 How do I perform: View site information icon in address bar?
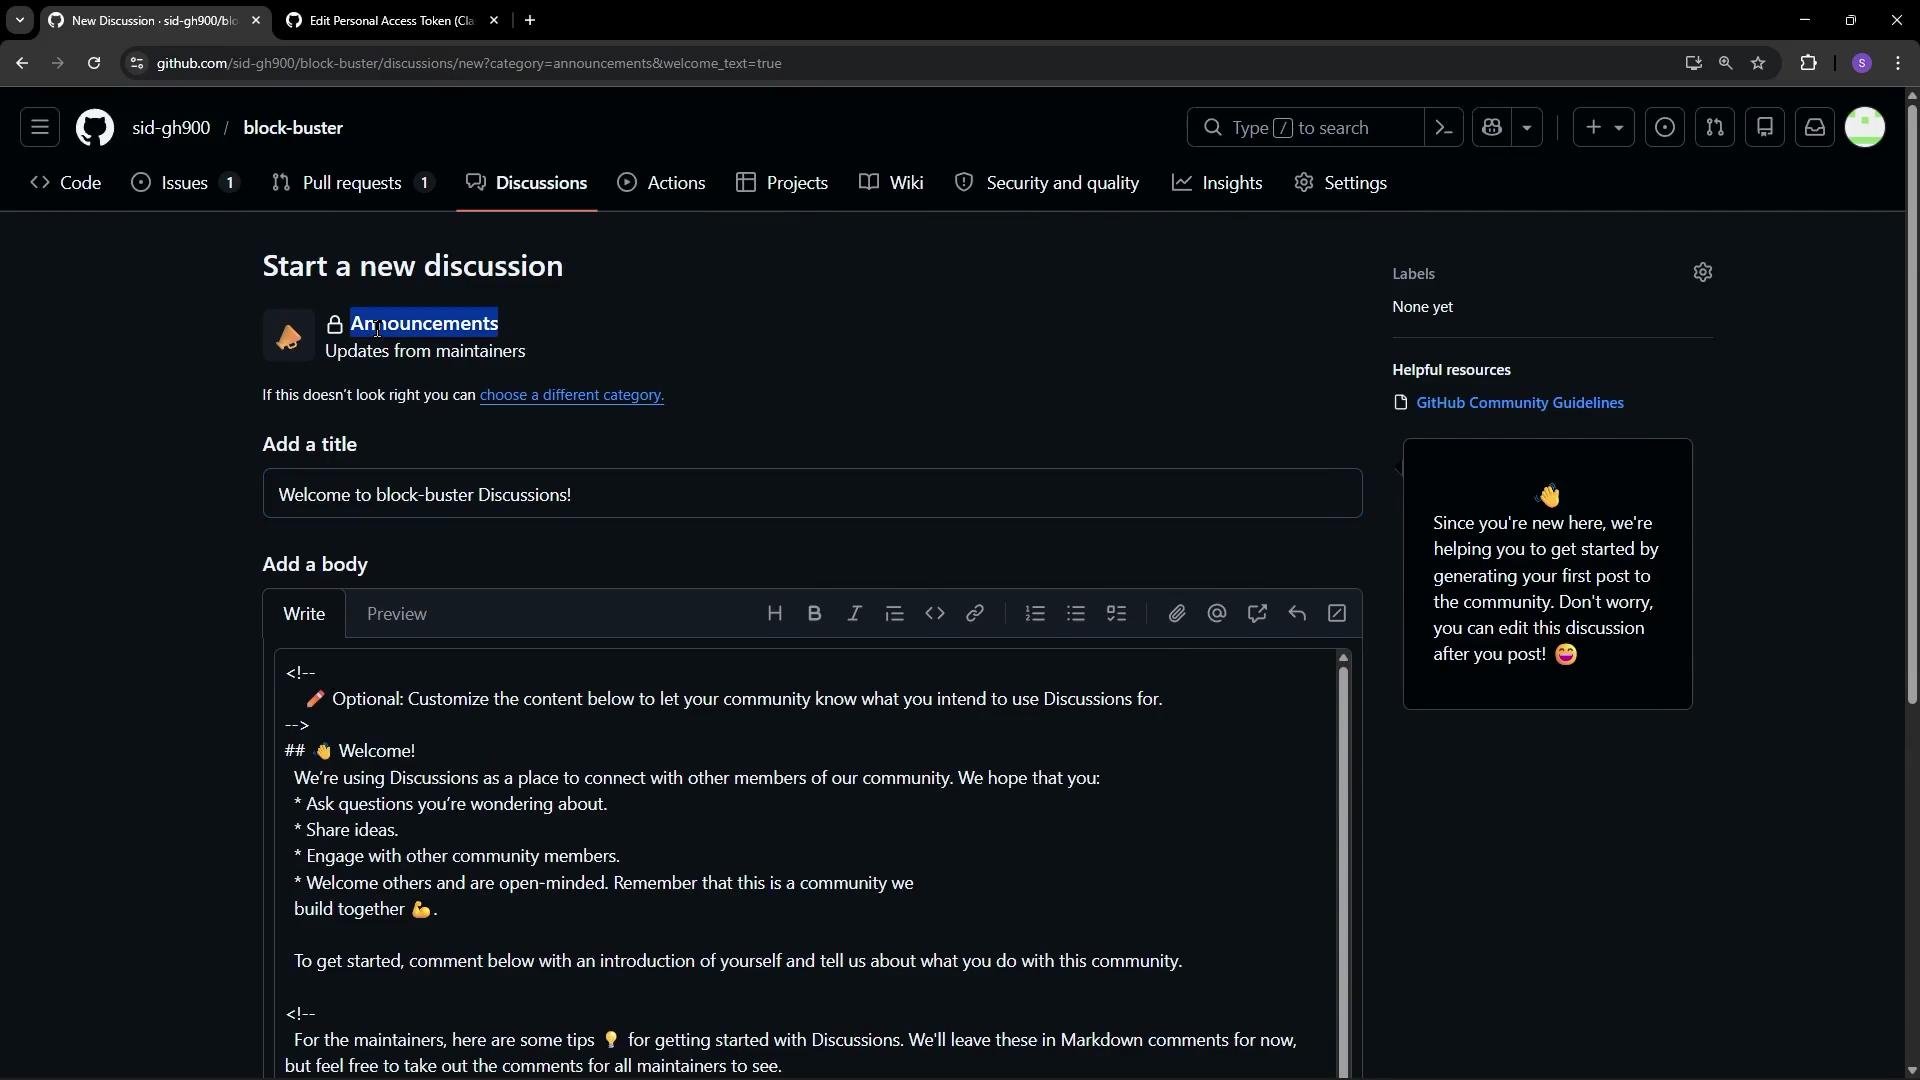(x=137, y=63)
